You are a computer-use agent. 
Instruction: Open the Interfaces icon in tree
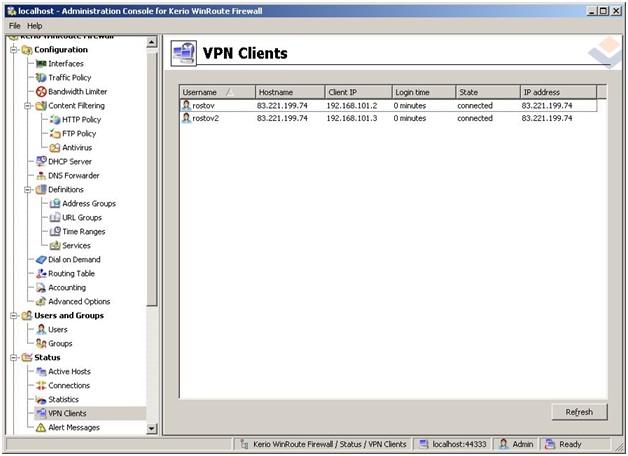[41, 64]
